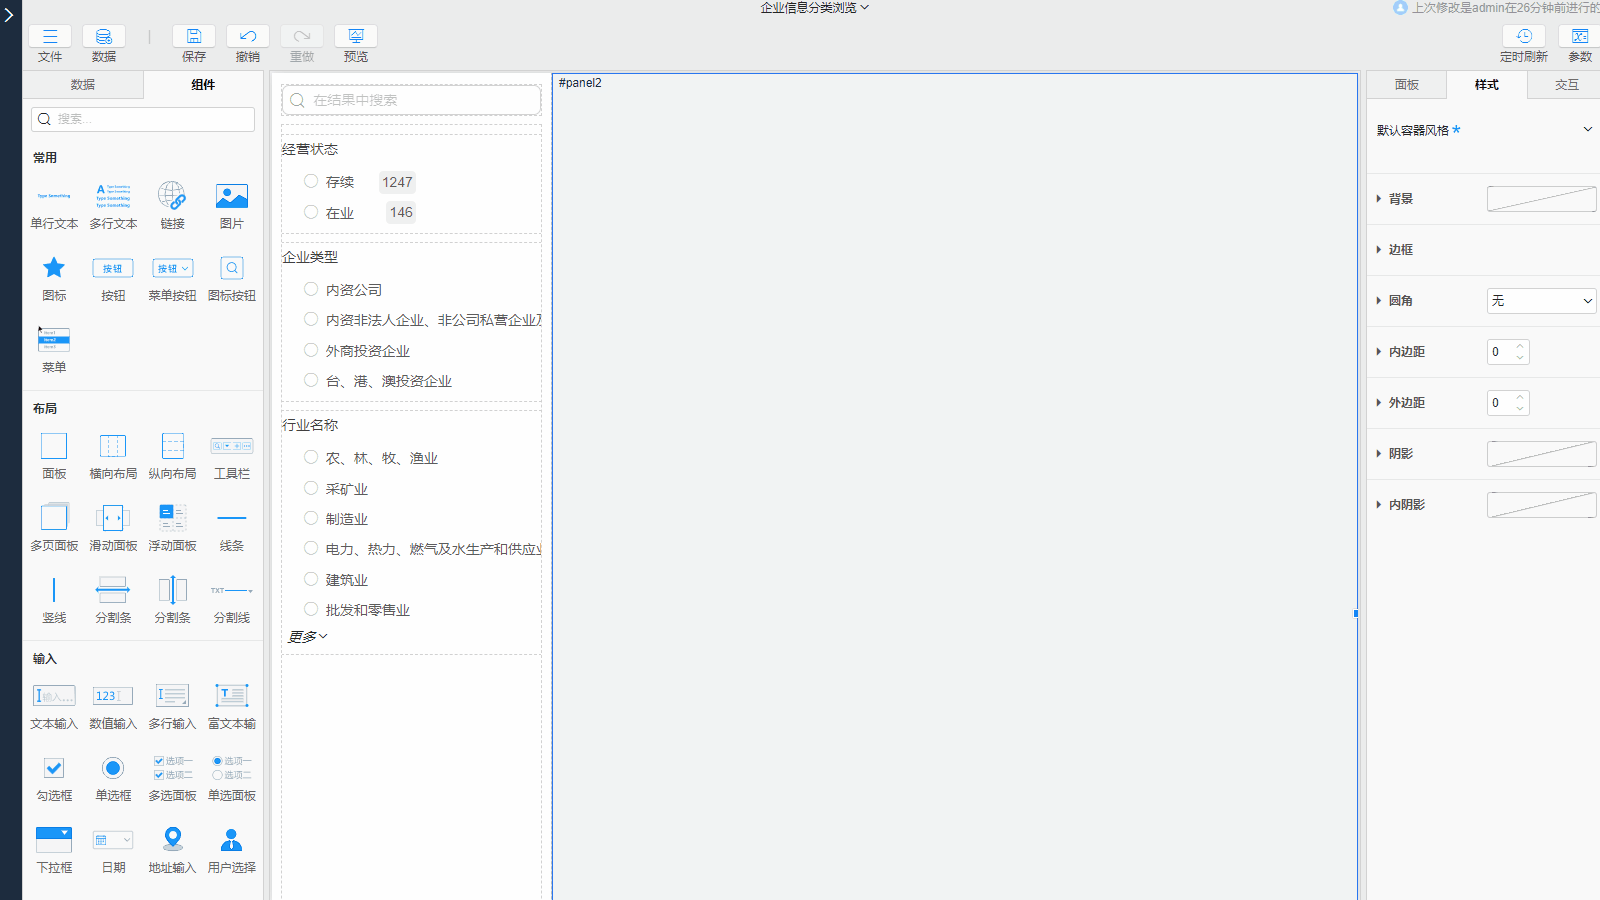This screenshot has height=900, width=1600.
Task: Open the 圆角 corner radius dropdown
Action: pos(1541,301)
